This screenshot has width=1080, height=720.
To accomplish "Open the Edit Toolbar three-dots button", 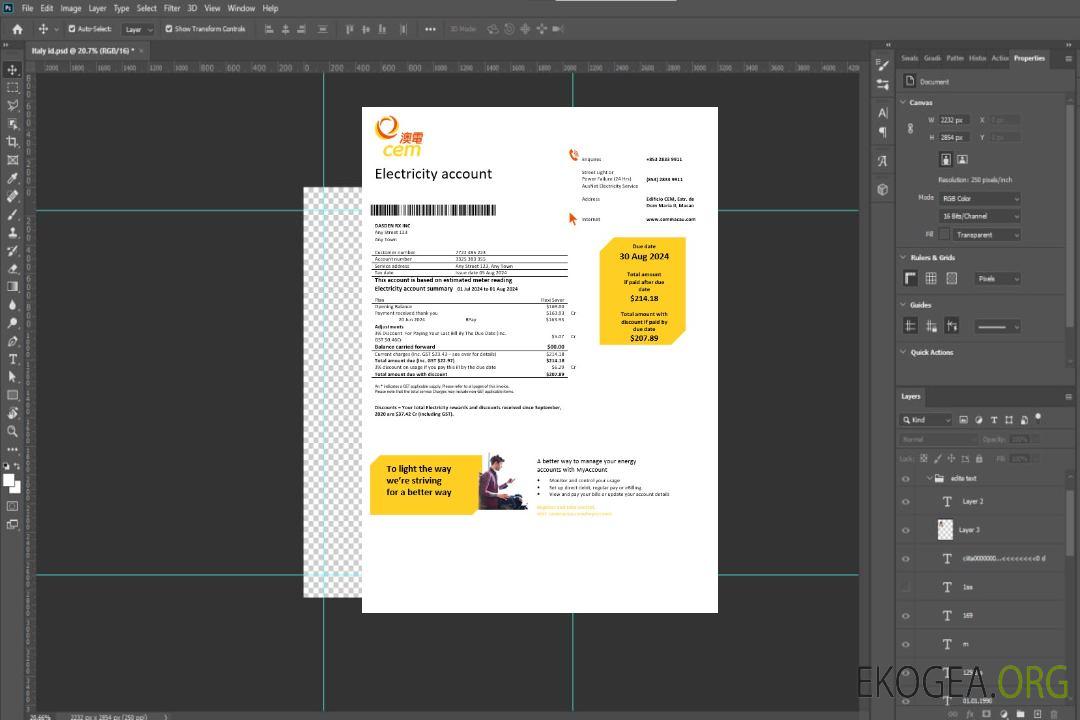I will [12, 449].
